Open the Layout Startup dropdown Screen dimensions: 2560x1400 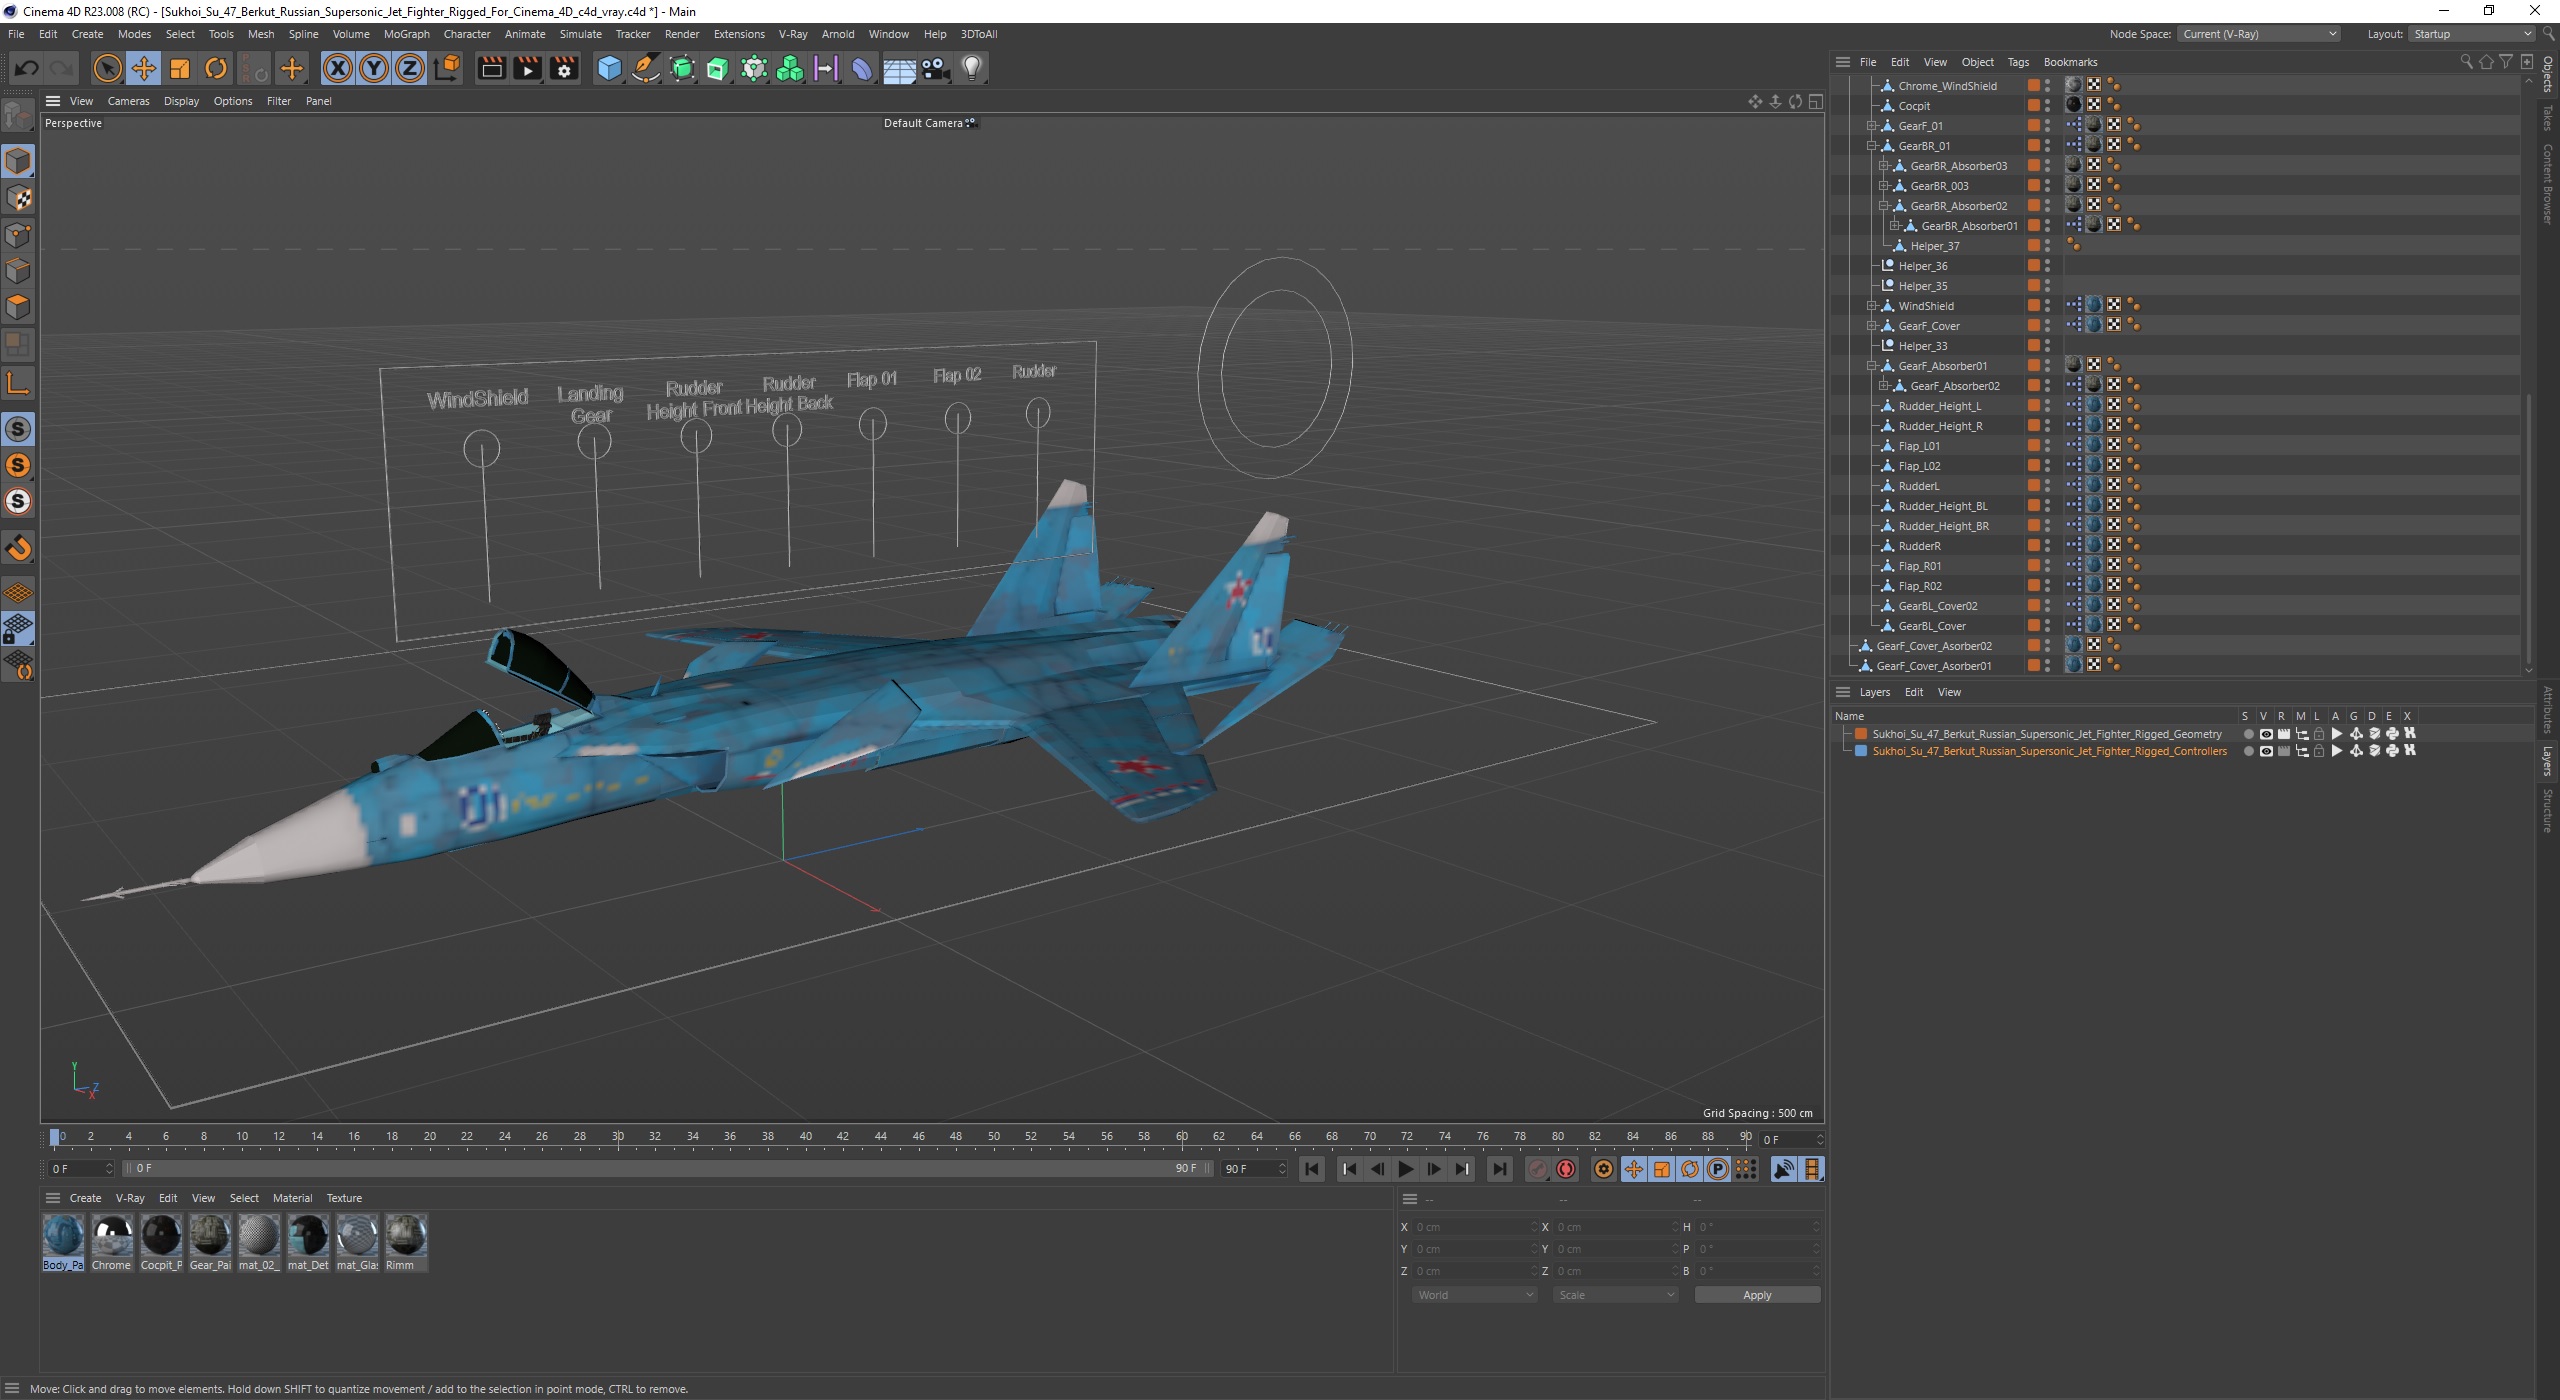click(2471, 34)
